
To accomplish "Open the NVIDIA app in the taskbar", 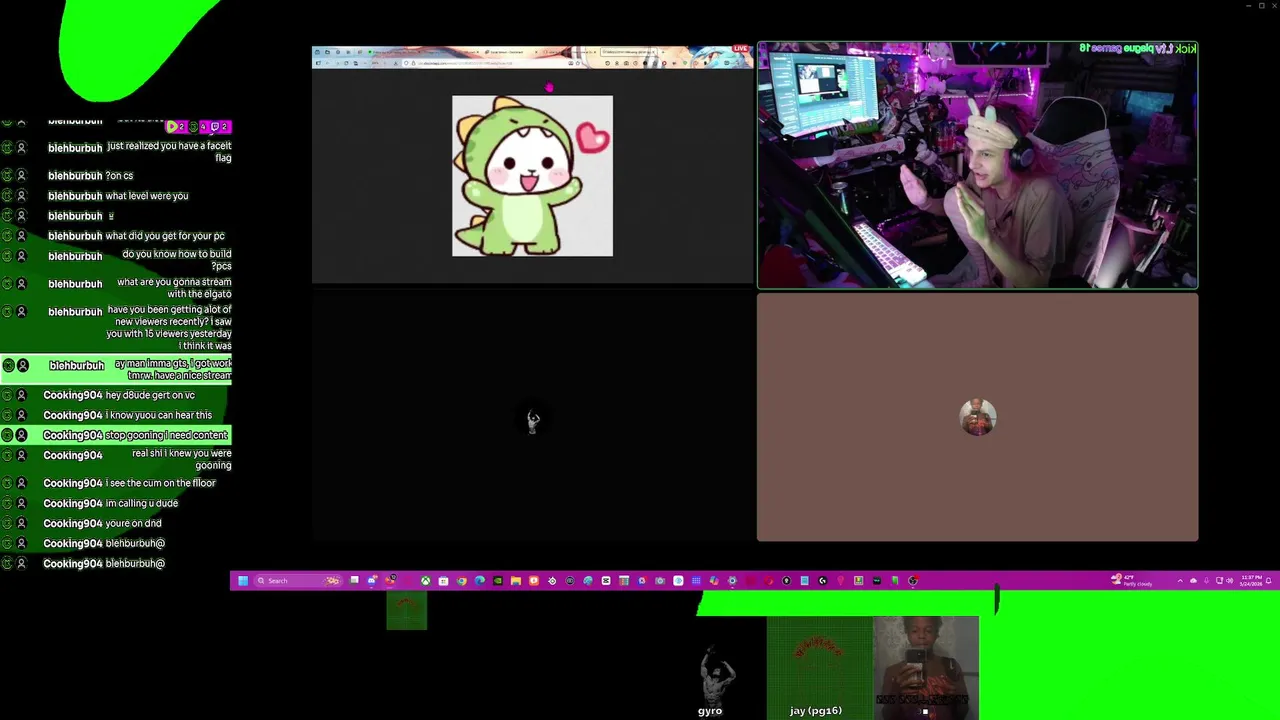I will pos(498,580).
